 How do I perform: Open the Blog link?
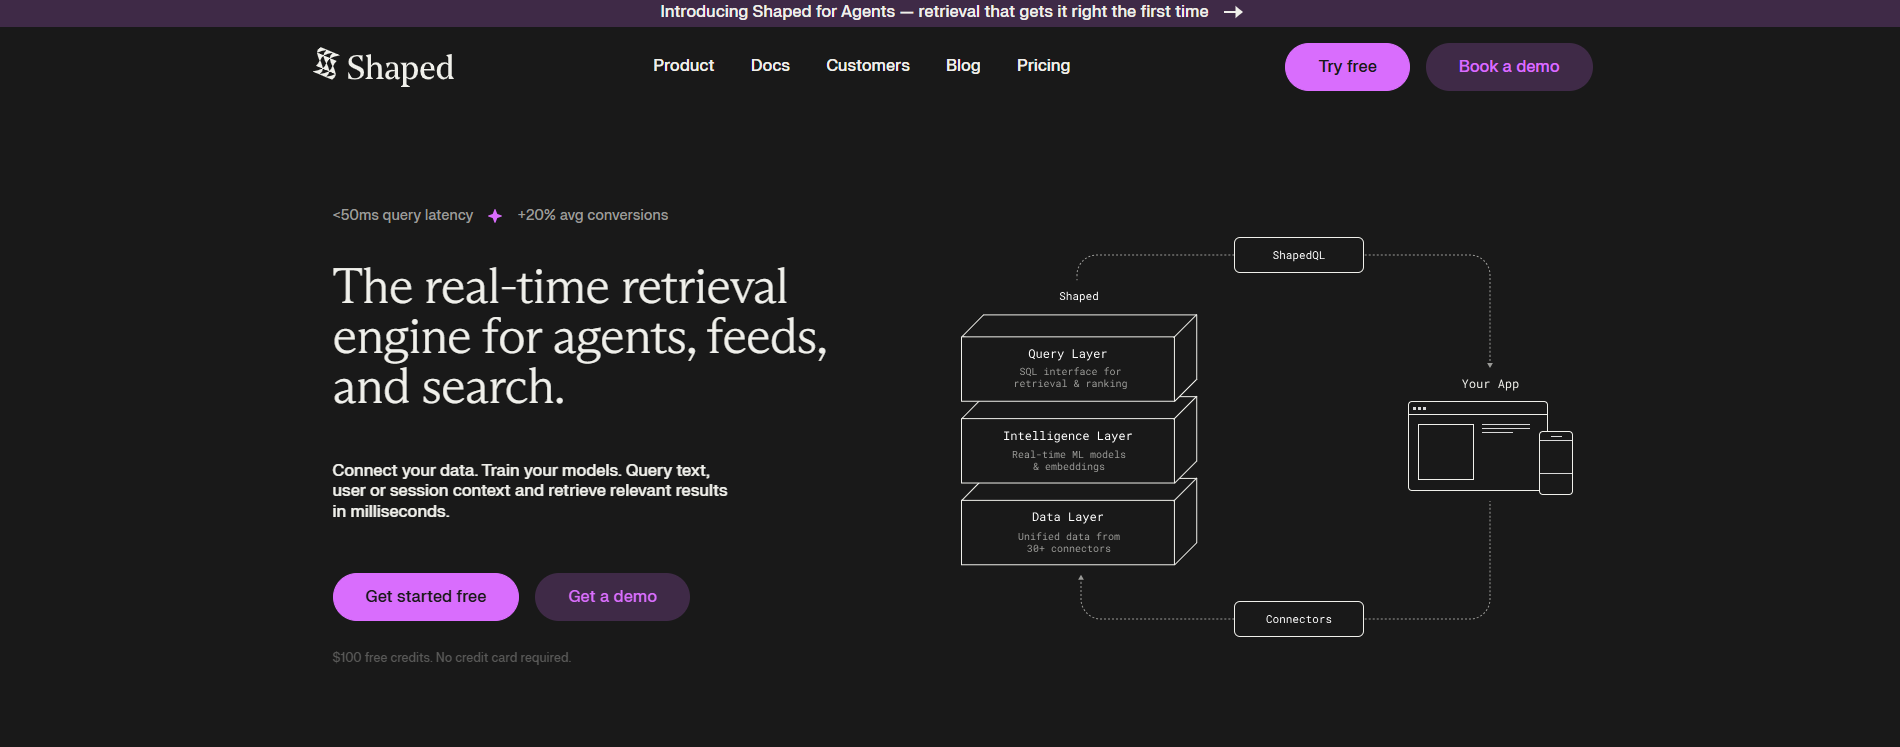(x=963, y=66)
